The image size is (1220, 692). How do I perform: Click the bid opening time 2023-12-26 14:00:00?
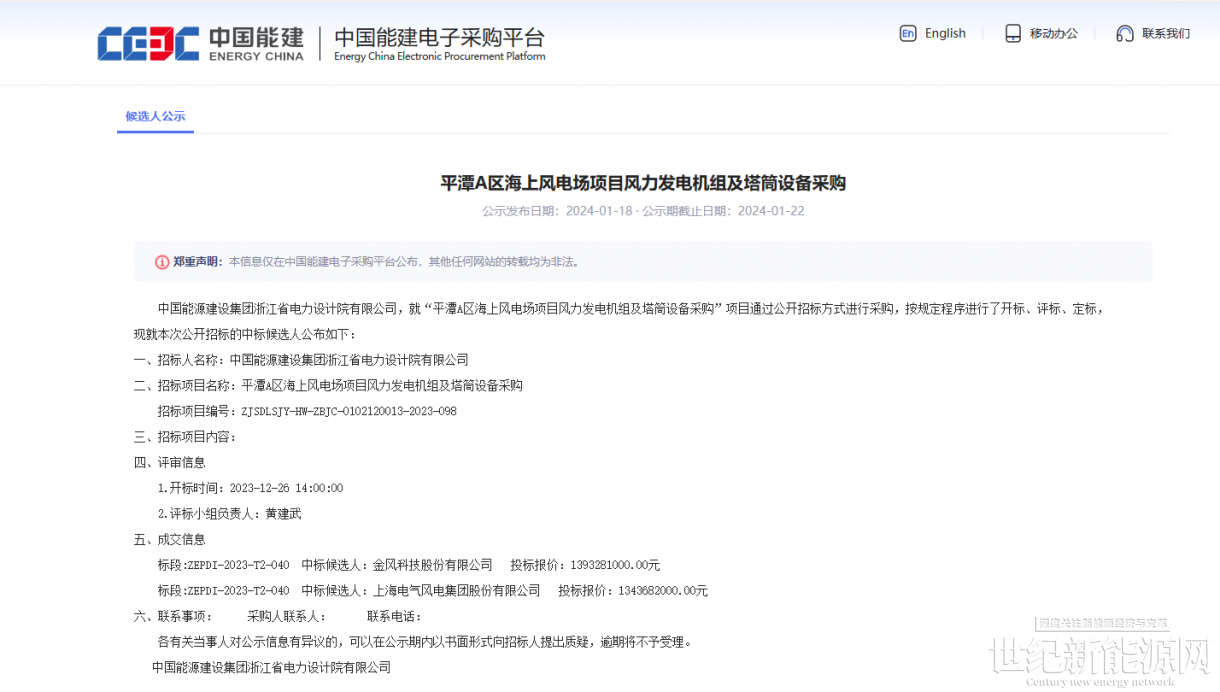(x=286, y=488)
